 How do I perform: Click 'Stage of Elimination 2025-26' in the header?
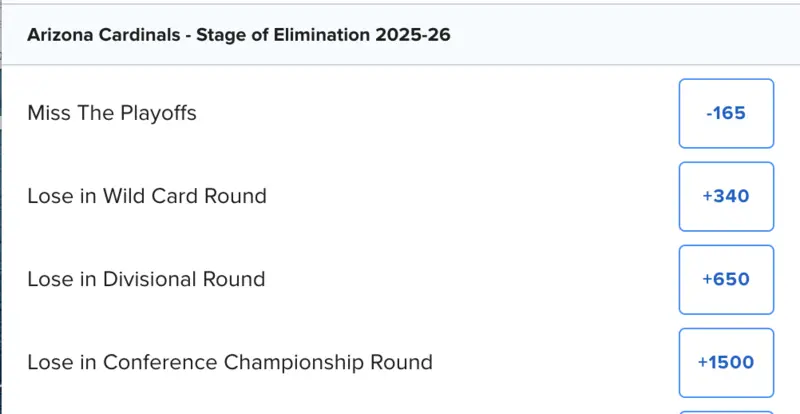(315, 36)
